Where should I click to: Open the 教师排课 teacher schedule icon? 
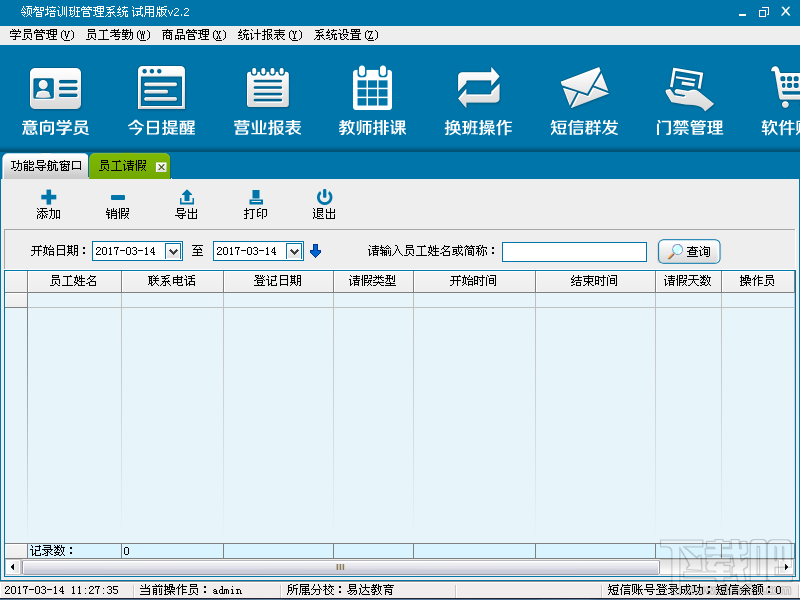pos(372,101)
